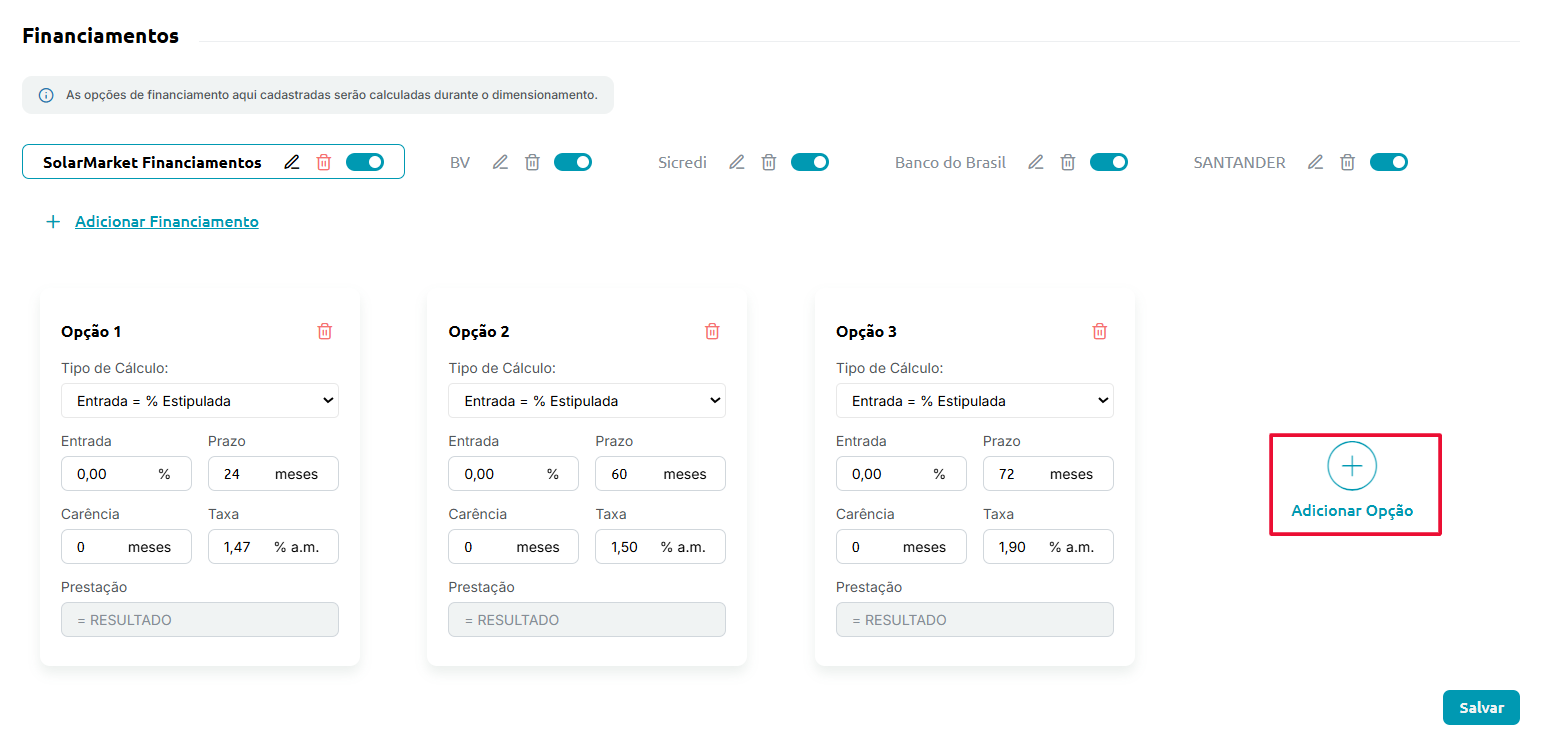
Task: Click the plus circle Adicionar Opção icon
Action: click(x=1352, y=466)
